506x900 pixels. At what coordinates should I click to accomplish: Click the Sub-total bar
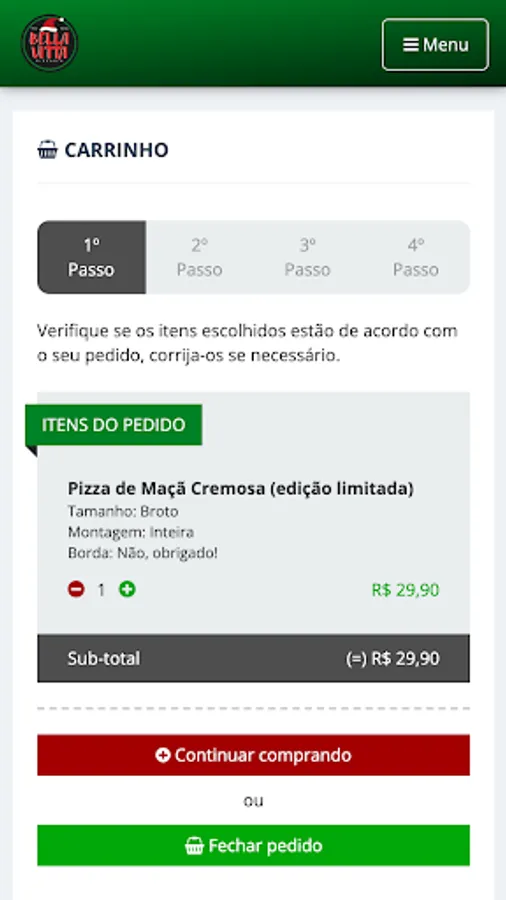pyautogui.click(x=254, y=658)
